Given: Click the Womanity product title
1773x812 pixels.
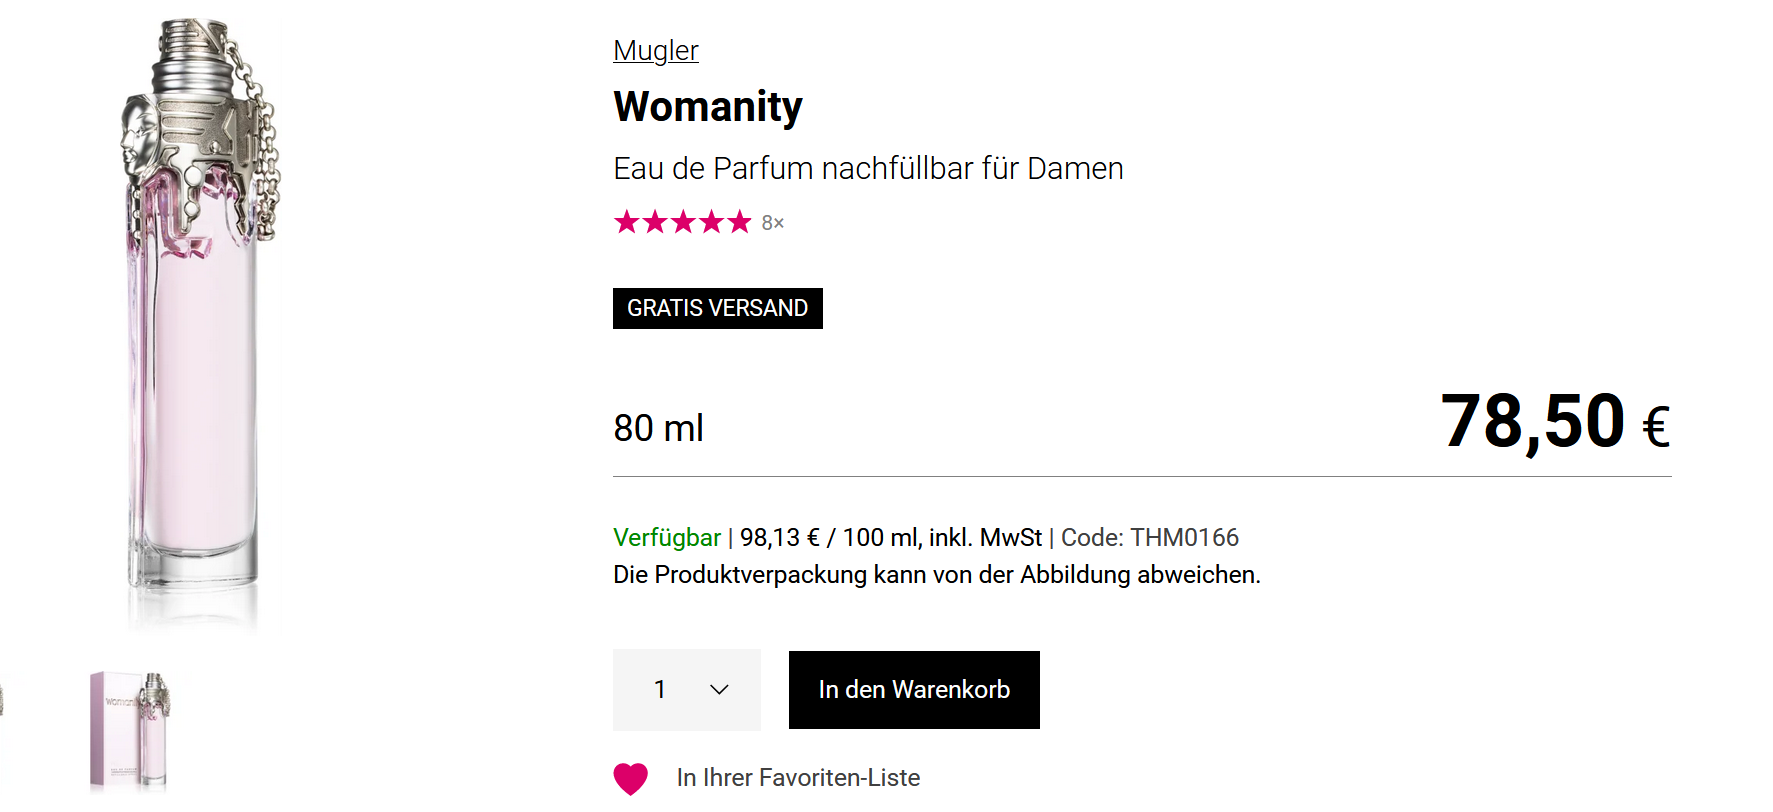Looking at the screenshot, I should [x=708, y=107].
